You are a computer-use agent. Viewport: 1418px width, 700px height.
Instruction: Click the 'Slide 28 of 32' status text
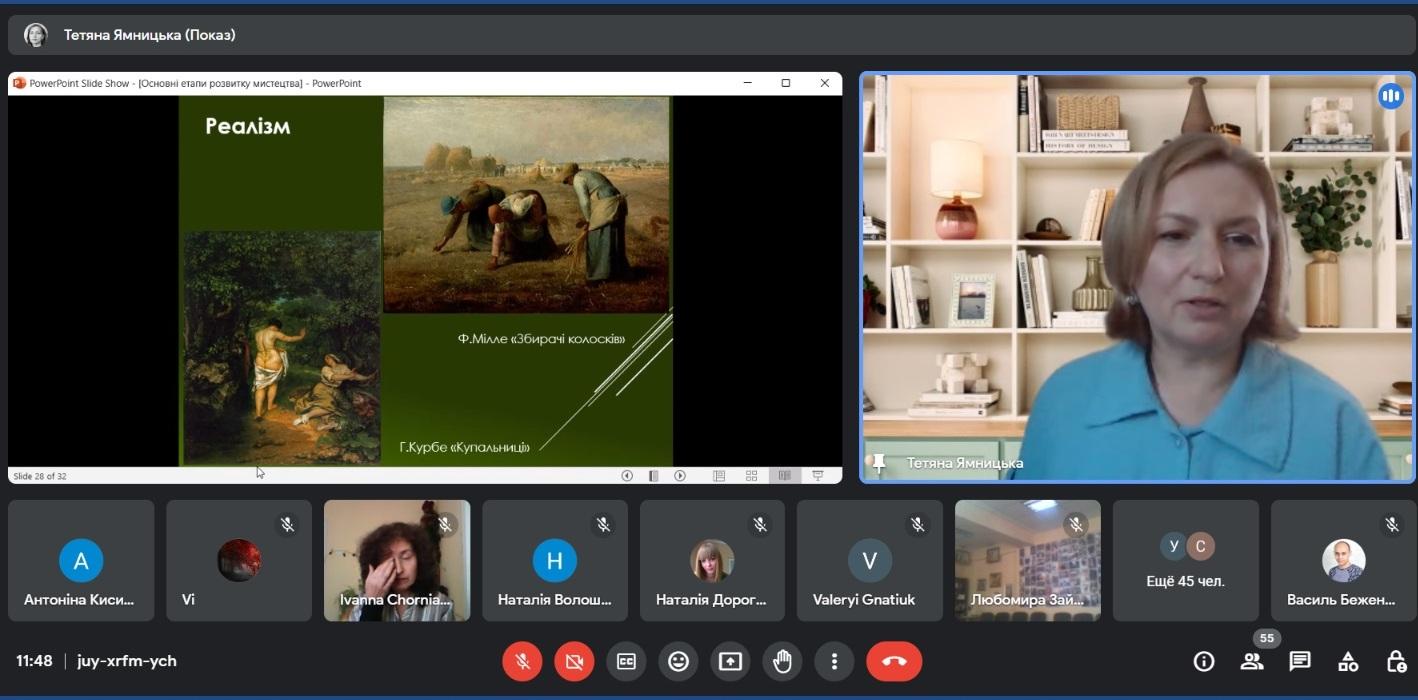click(40, 476)
